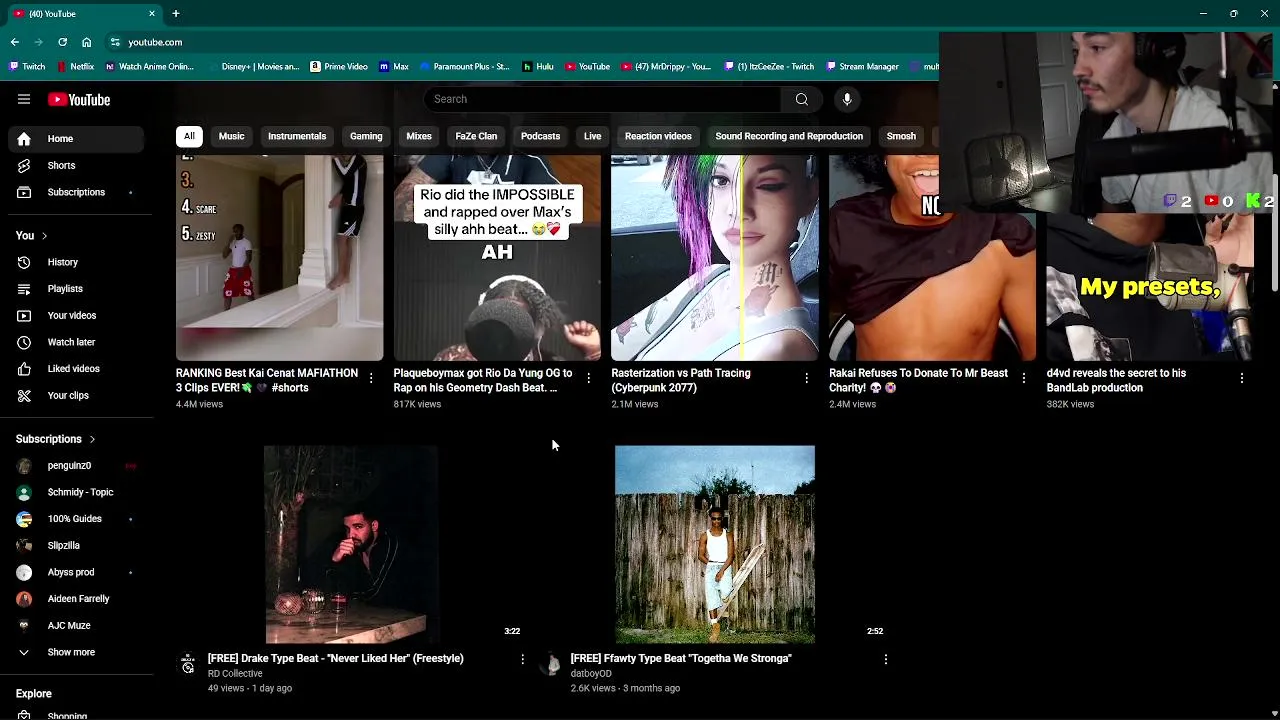This screenshot has width=1280, height=720.
Task: Expand the Subscriptions section header
Action: click(x=56, y=439)
